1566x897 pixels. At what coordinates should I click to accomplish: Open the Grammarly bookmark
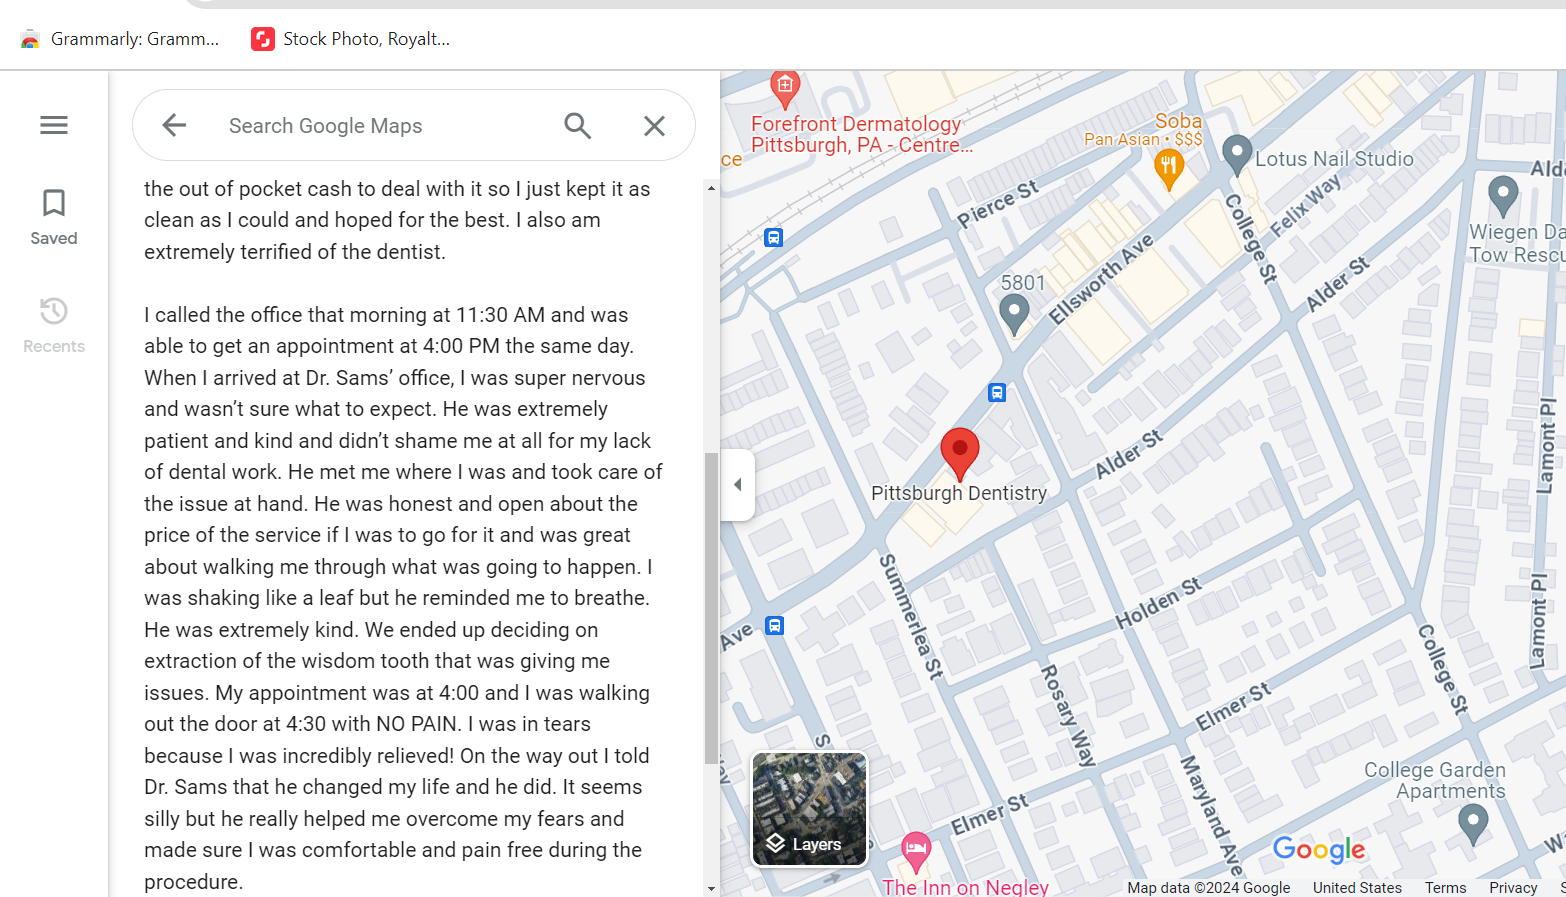pos(119,39)
